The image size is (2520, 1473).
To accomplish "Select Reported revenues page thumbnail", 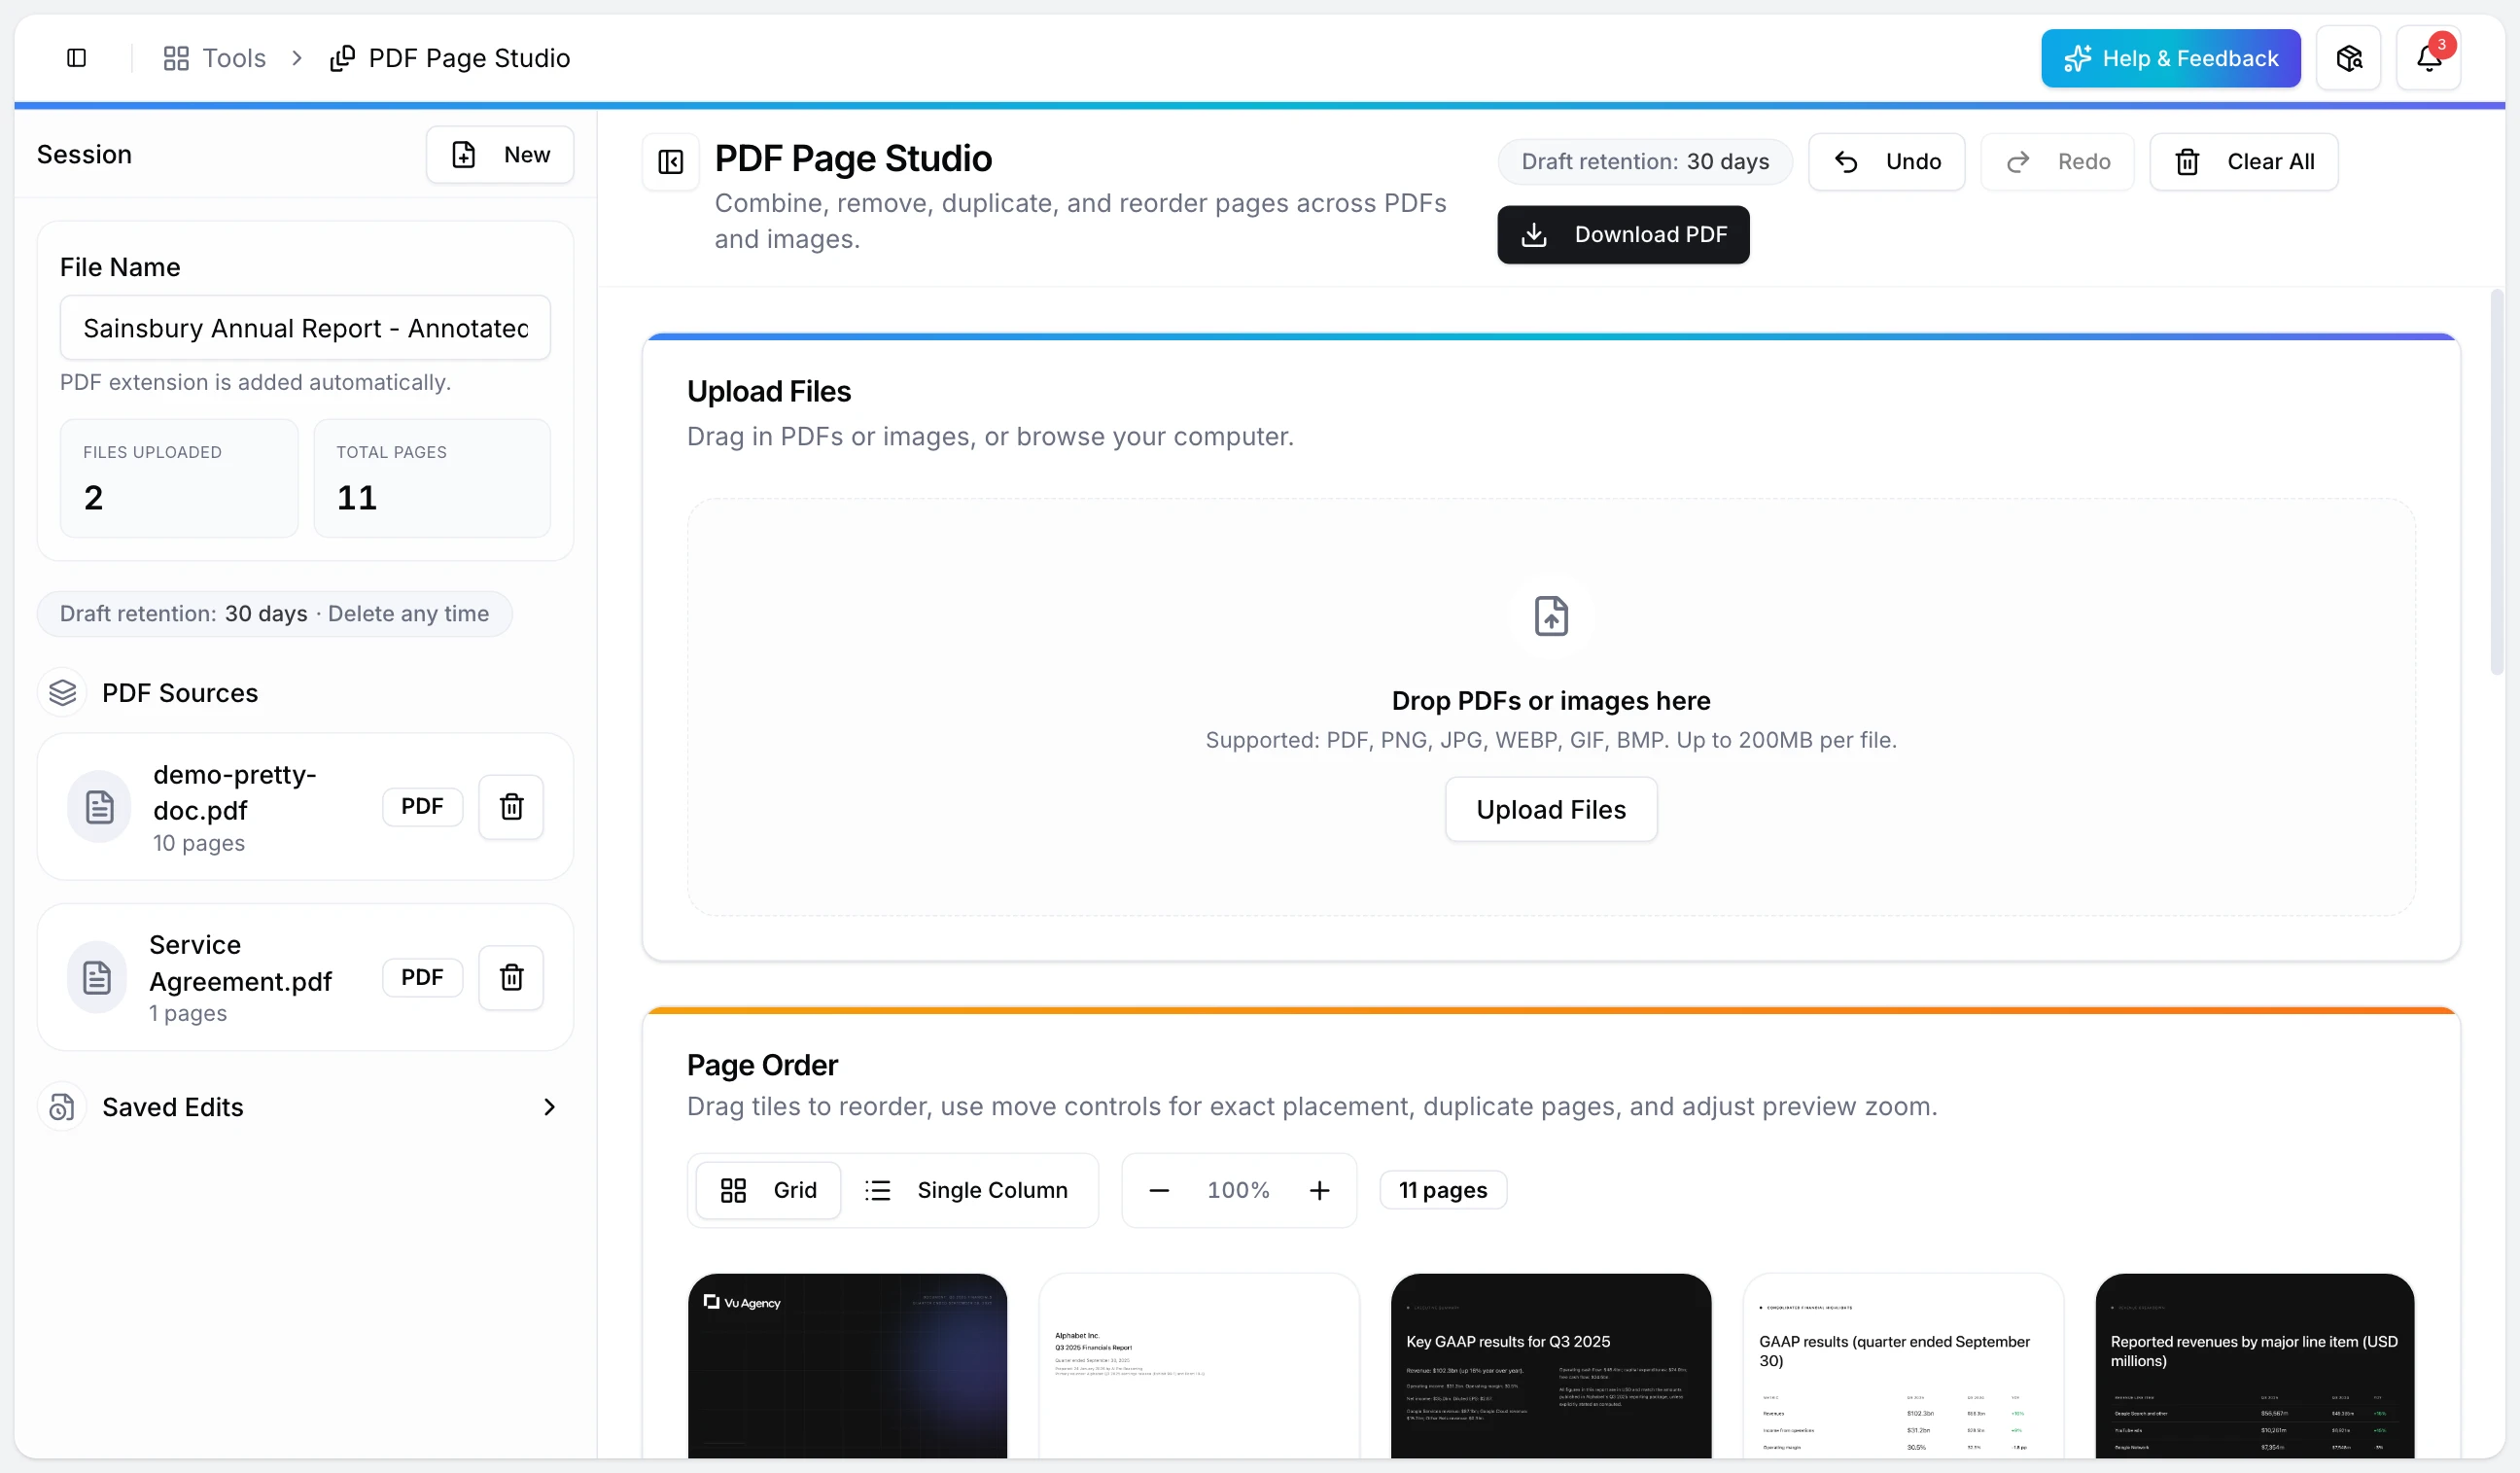I will point(2255,1366).
